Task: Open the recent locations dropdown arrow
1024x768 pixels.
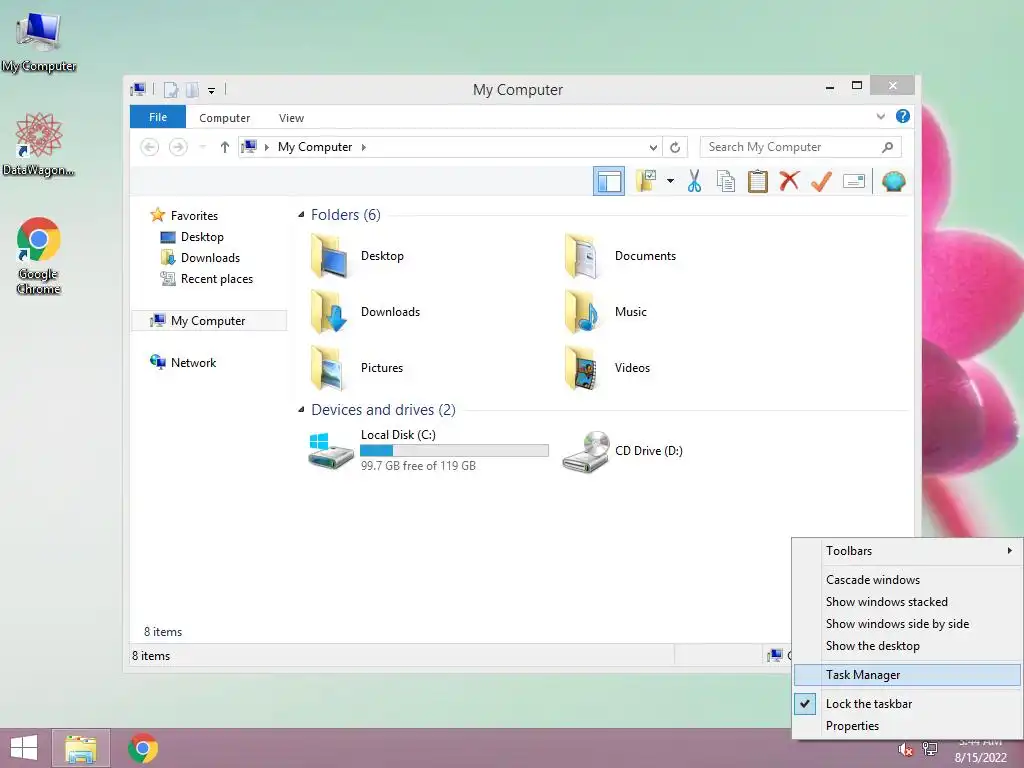Action: 202,147
